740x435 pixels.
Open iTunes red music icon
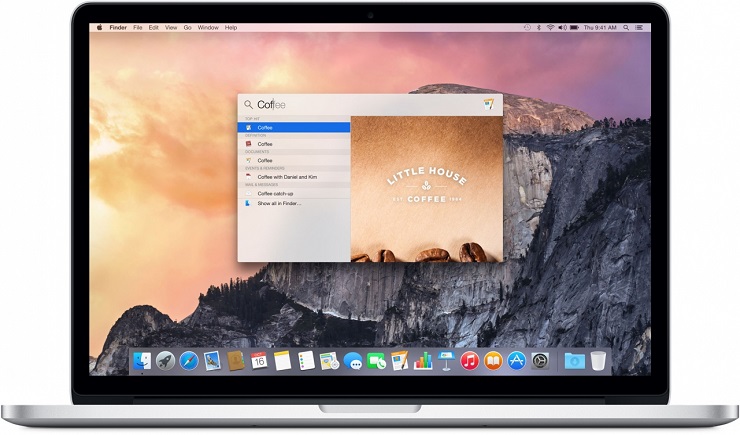(x=470, y=362)
